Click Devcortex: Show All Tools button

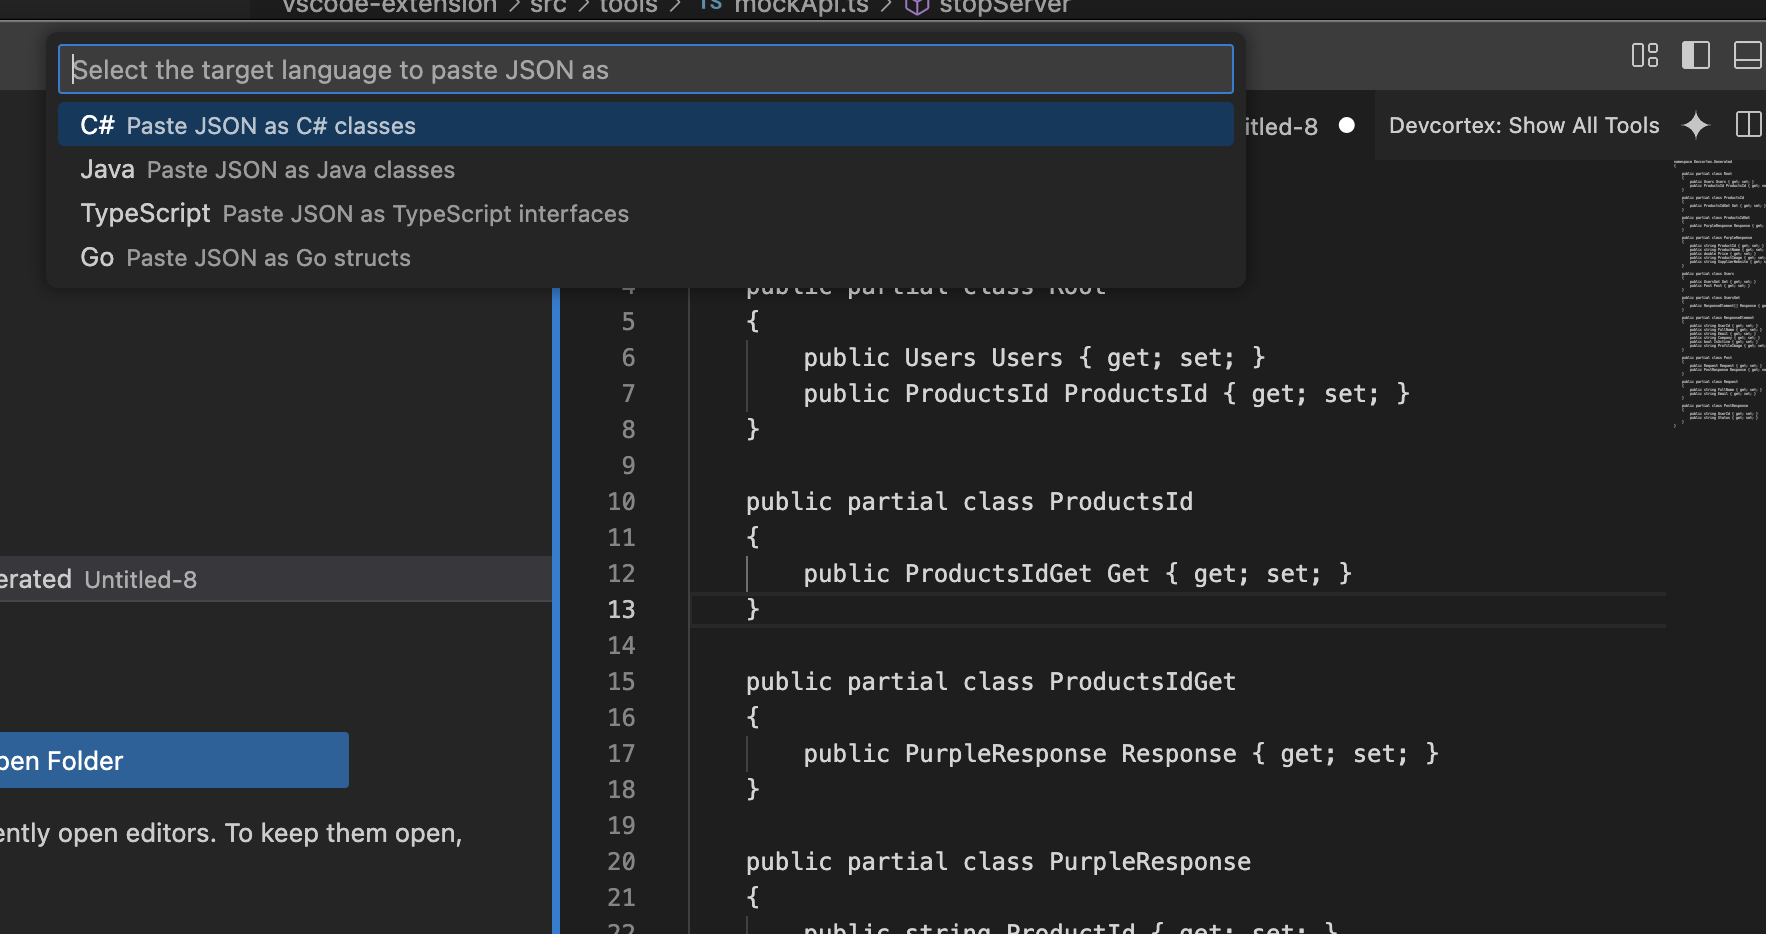[1524, 125]
